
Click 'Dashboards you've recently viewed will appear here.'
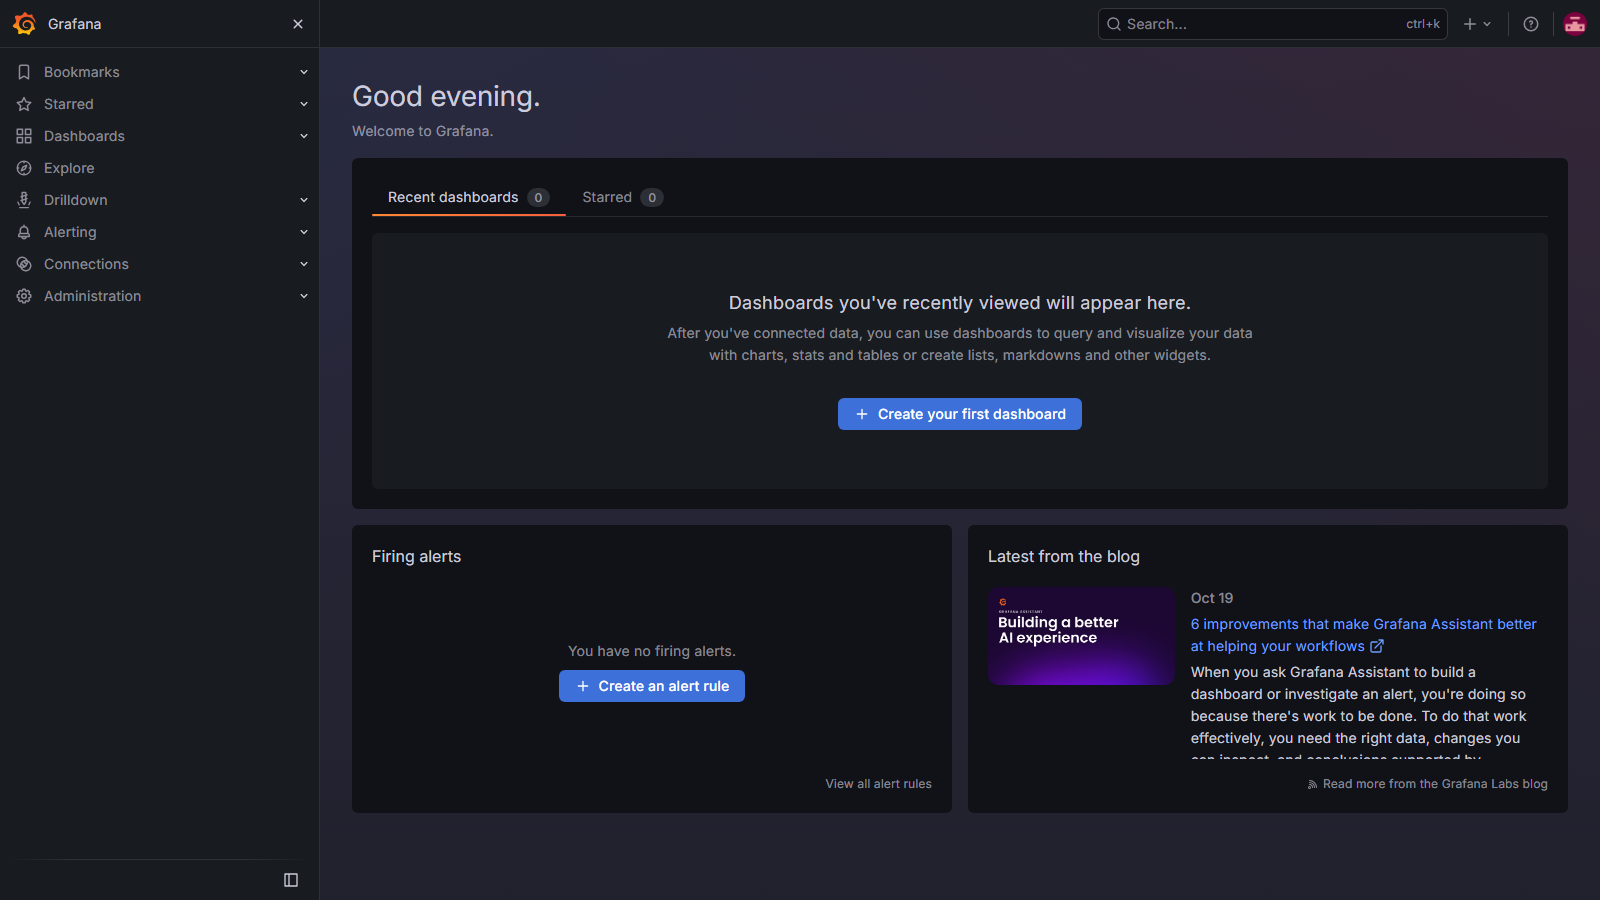960,303
